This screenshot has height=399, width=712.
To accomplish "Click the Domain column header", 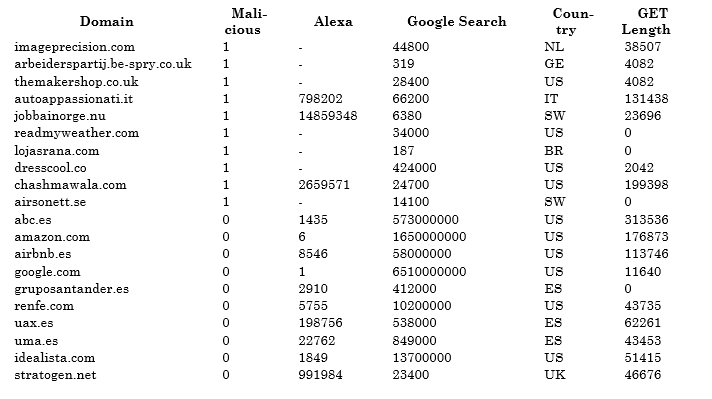I will 107,21.
